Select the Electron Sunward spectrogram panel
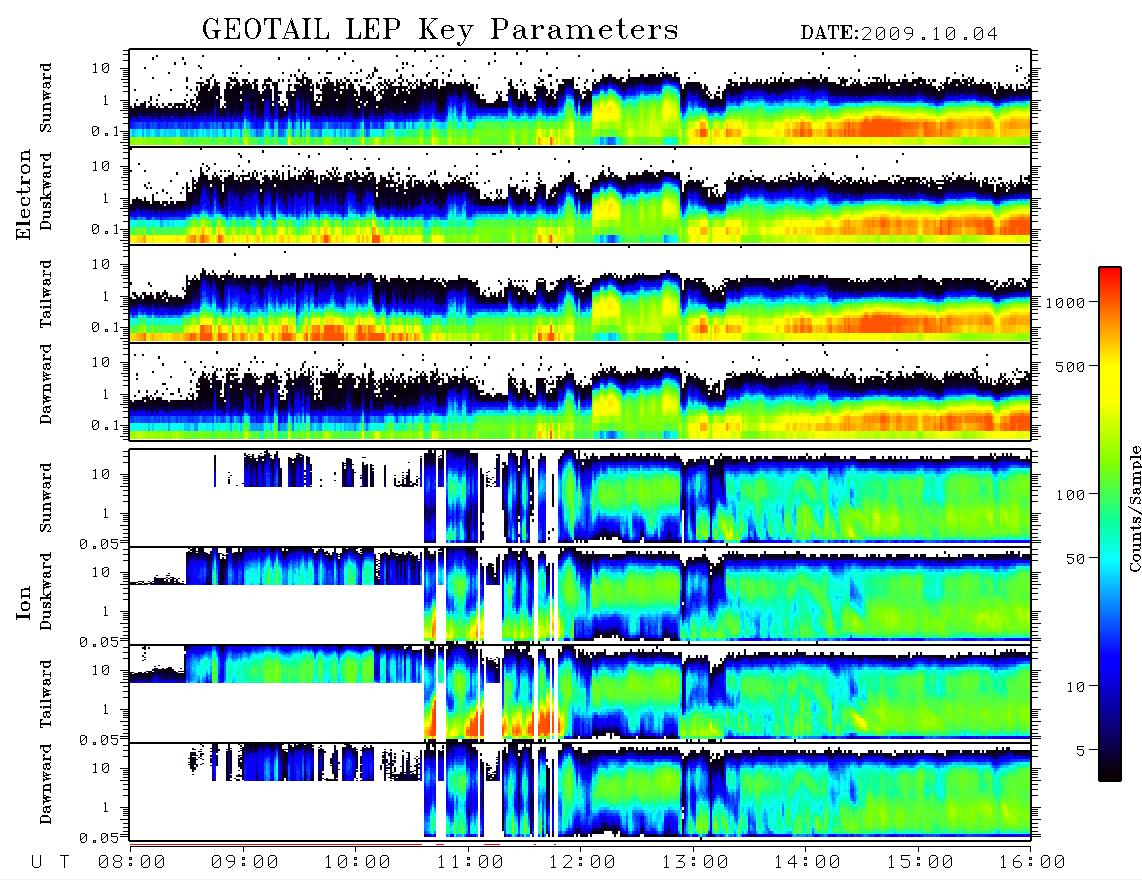Screen dimensions: 1142x880 (x=580, y=98)
